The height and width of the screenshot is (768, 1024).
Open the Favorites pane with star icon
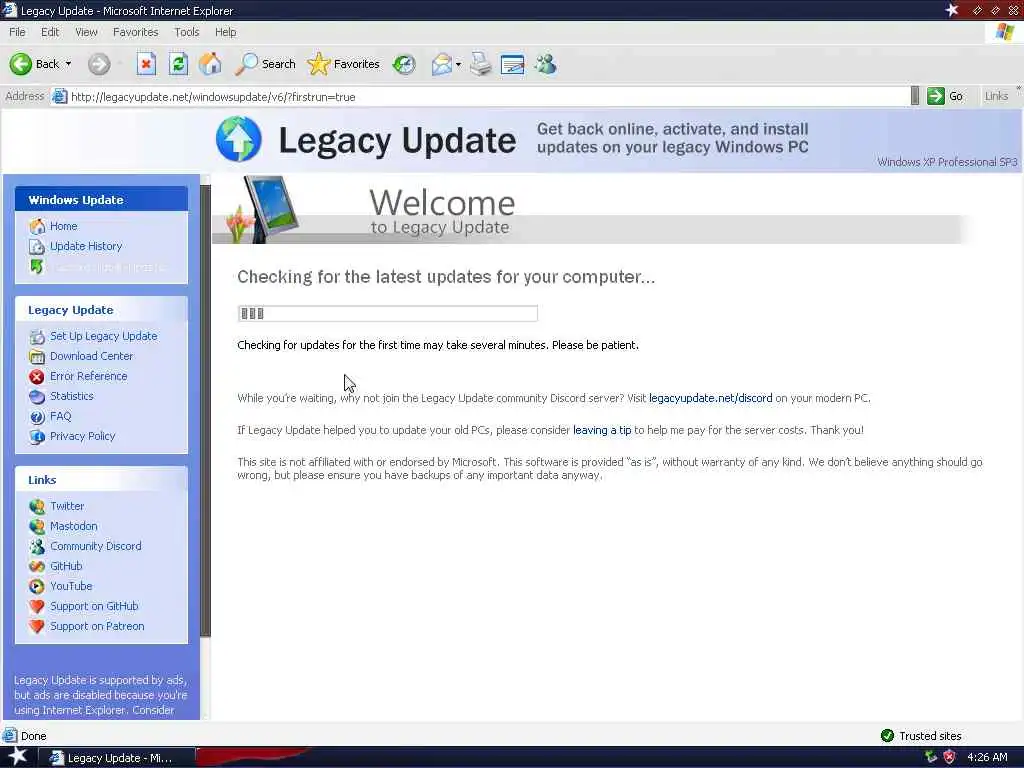tap(344, 64)
